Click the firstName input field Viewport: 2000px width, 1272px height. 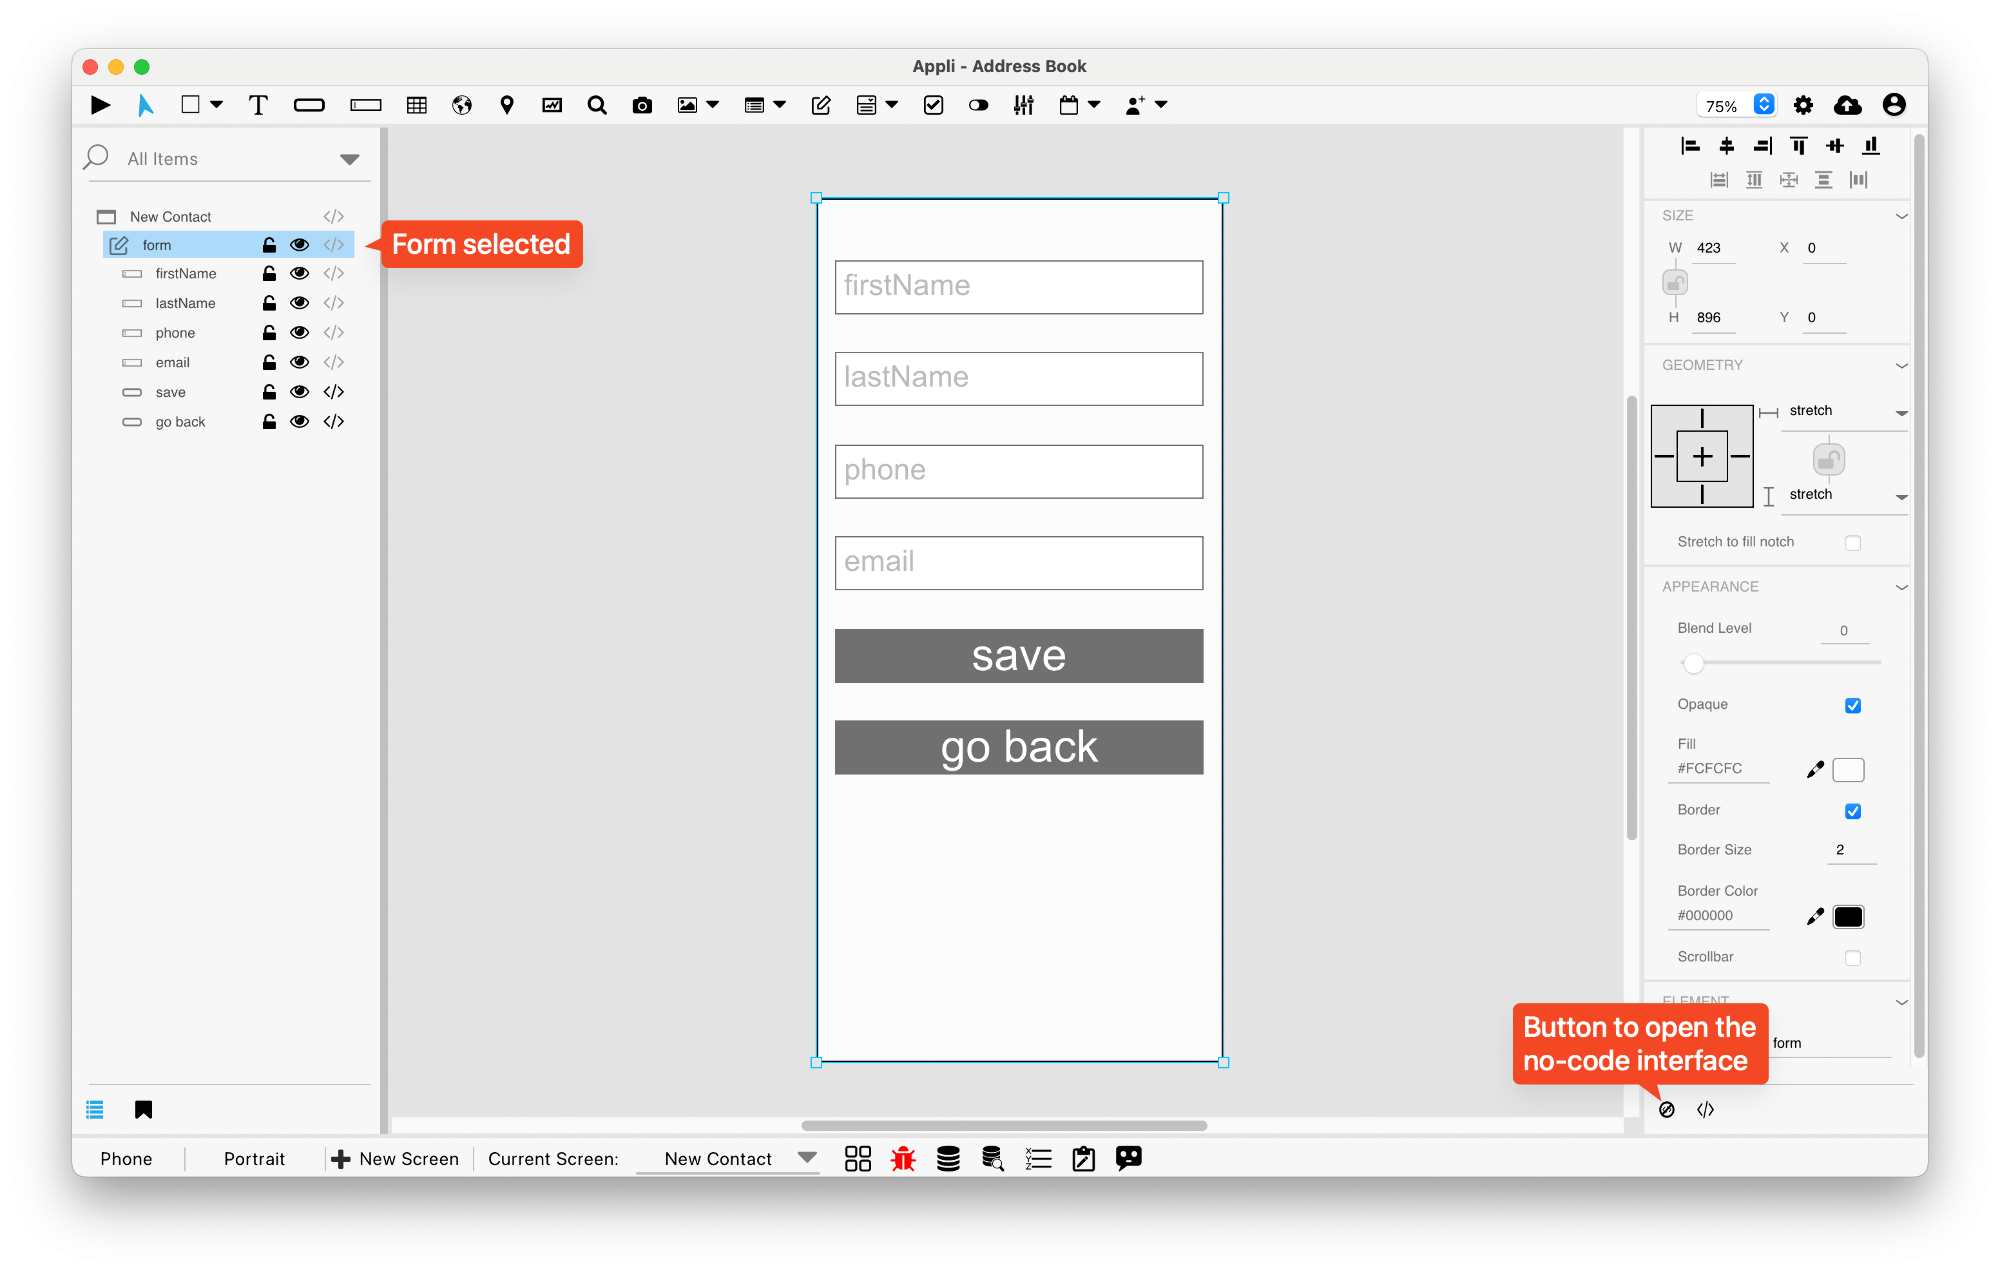click(1016, 286)
